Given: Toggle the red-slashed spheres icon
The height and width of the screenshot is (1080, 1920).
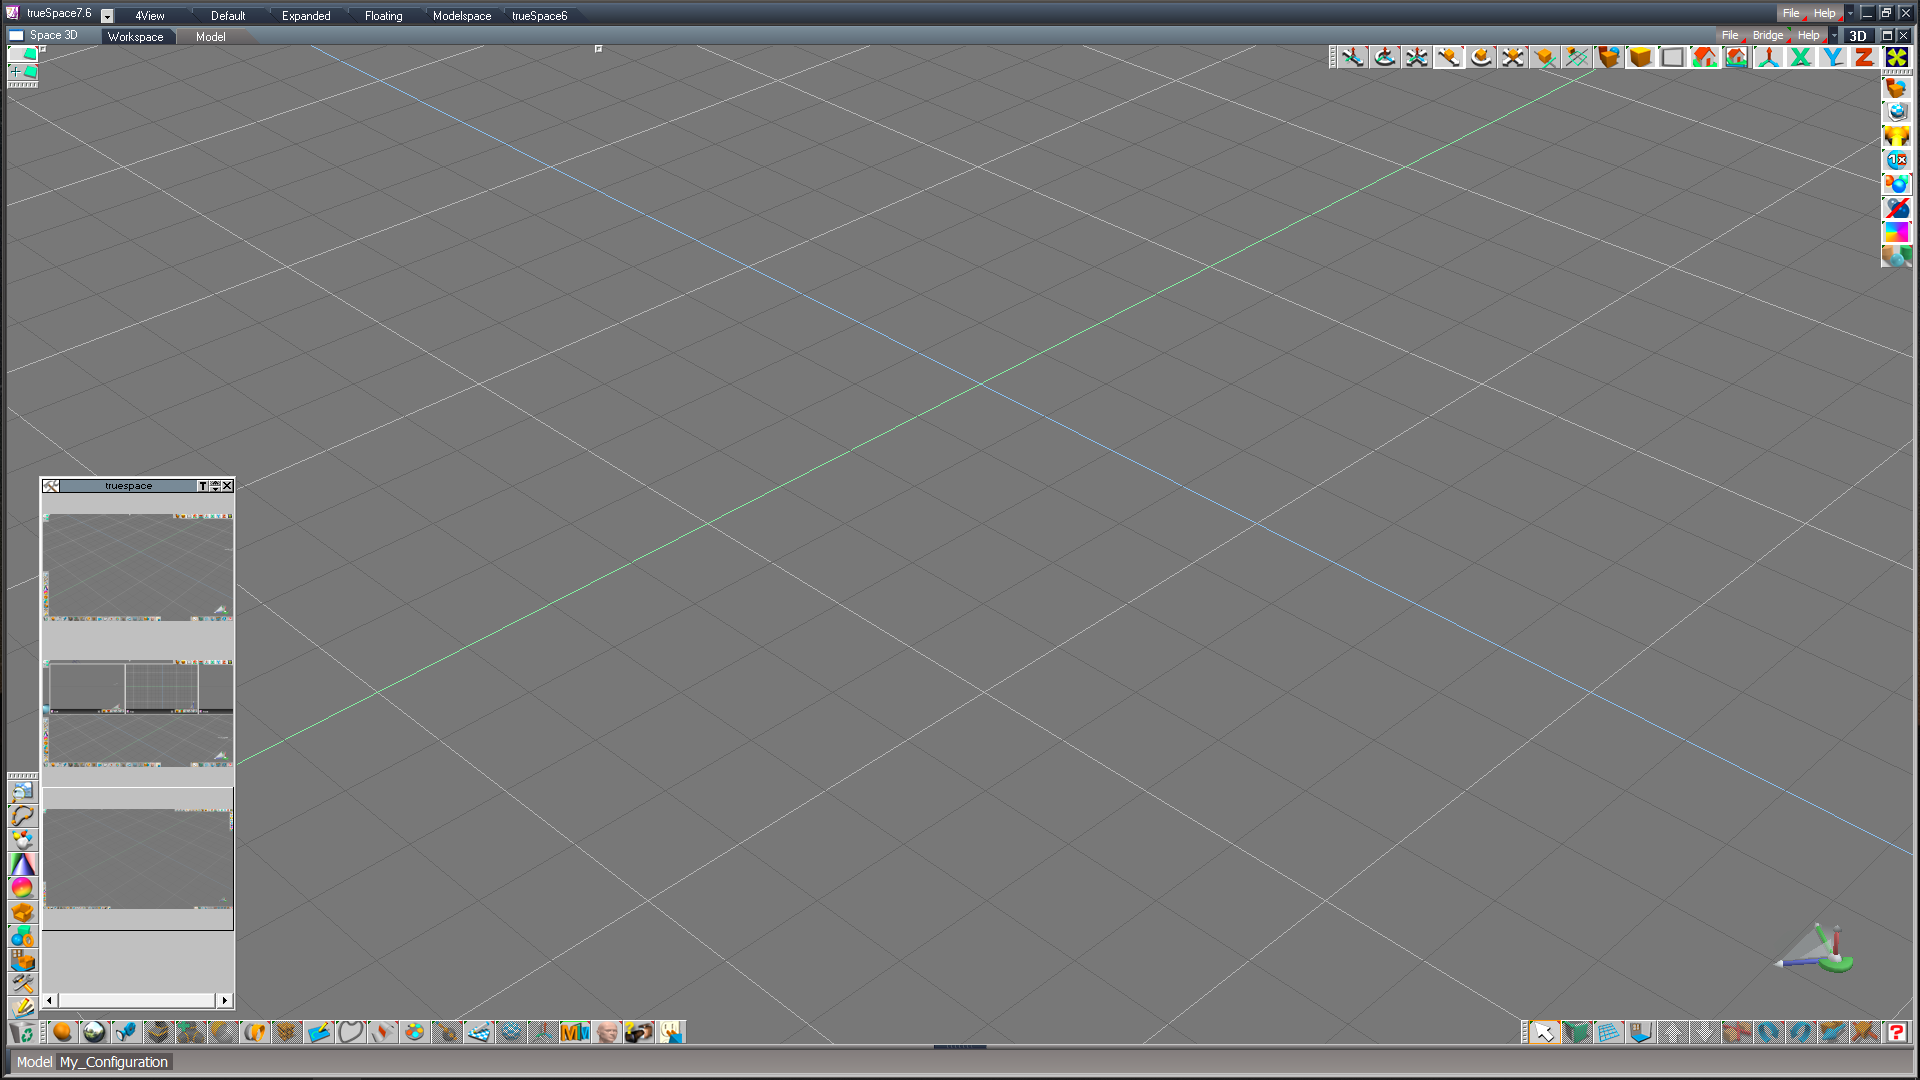Looking at the screenshot, I should click(x=1896, y=208).
